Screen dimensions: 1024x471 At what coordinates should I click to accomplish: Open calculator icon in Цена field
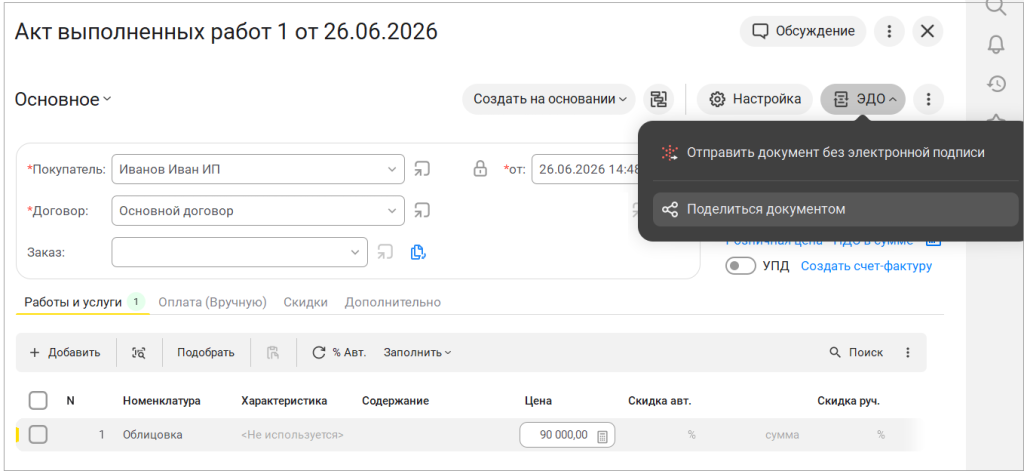tap(603, 436)
